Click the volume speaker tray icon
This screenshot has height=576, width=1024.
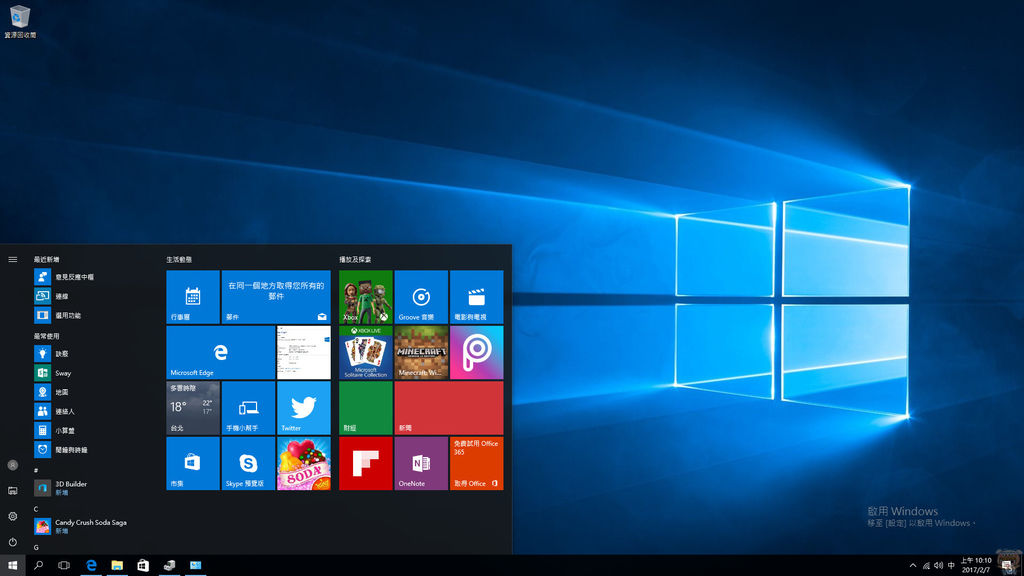(x=938, y=566)
